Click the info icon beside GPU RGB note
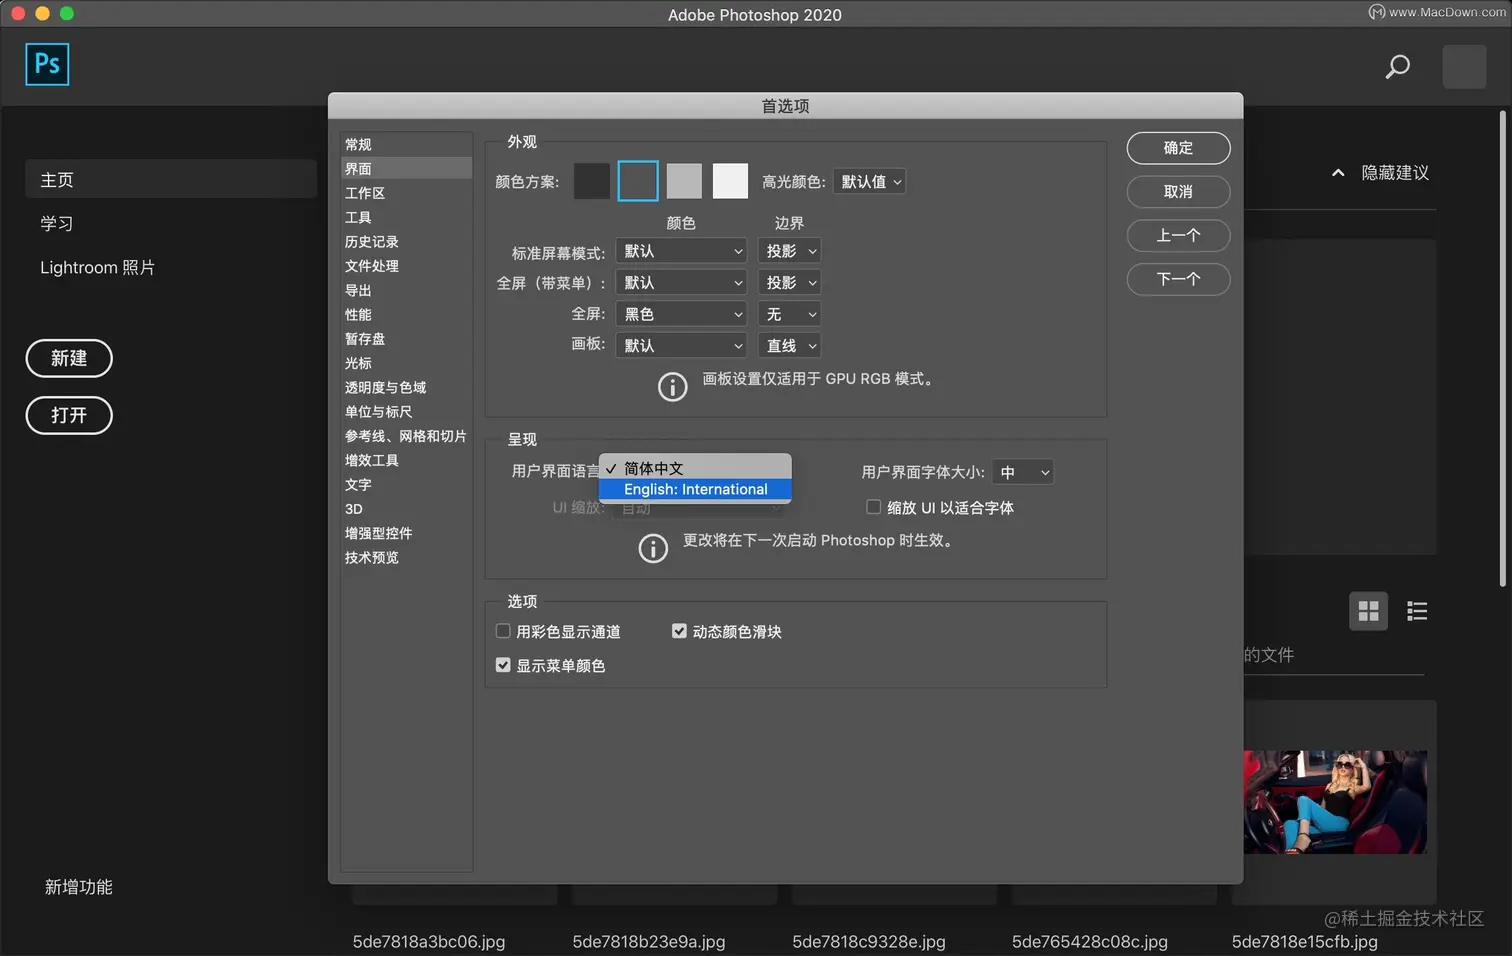Image resolution: width=1512 pixels, height=956 pixels. pos(672,386)
